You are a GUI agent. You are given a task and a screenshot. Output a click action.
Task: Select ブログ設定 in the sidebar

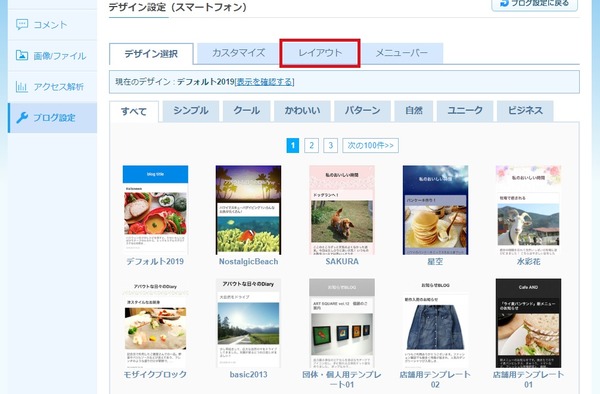click(x=52, y=118)
